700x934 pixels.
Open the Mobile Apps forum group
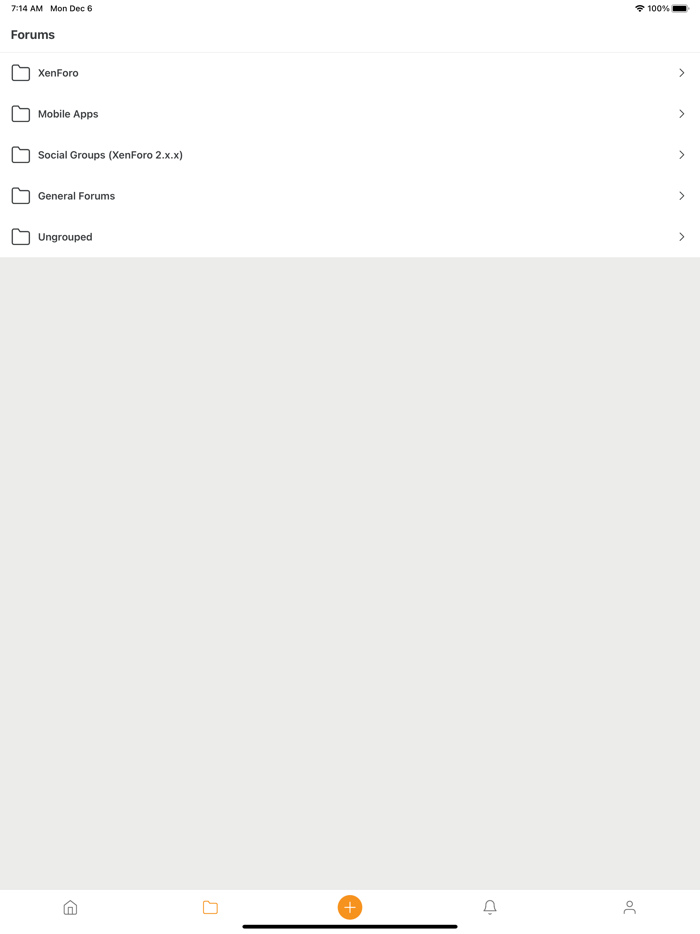click(x=350, y=113)
